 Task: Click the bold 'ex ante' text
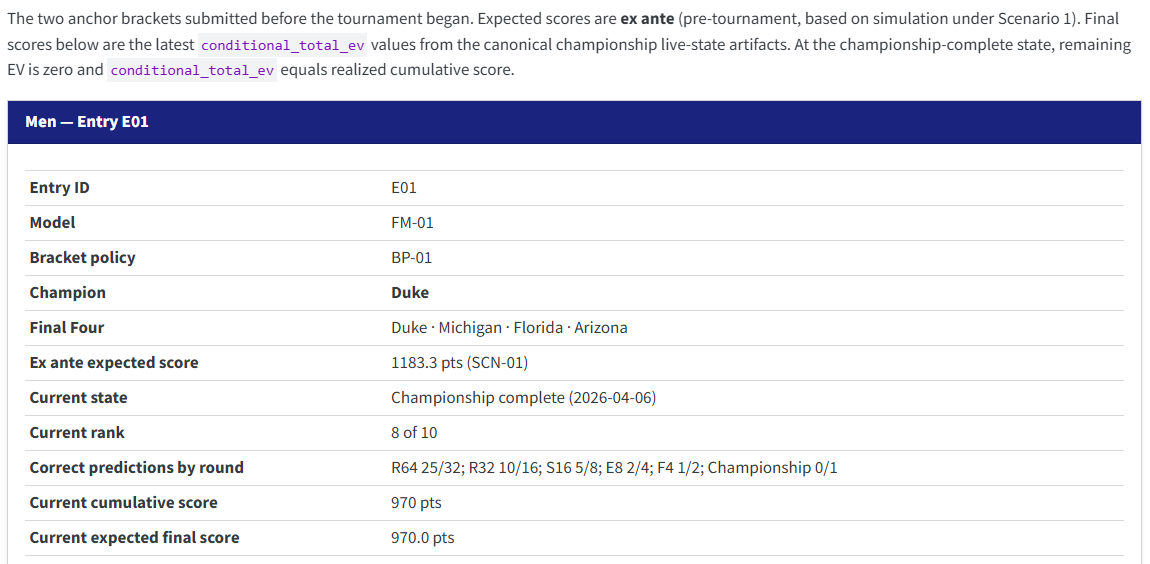(647, 18)
